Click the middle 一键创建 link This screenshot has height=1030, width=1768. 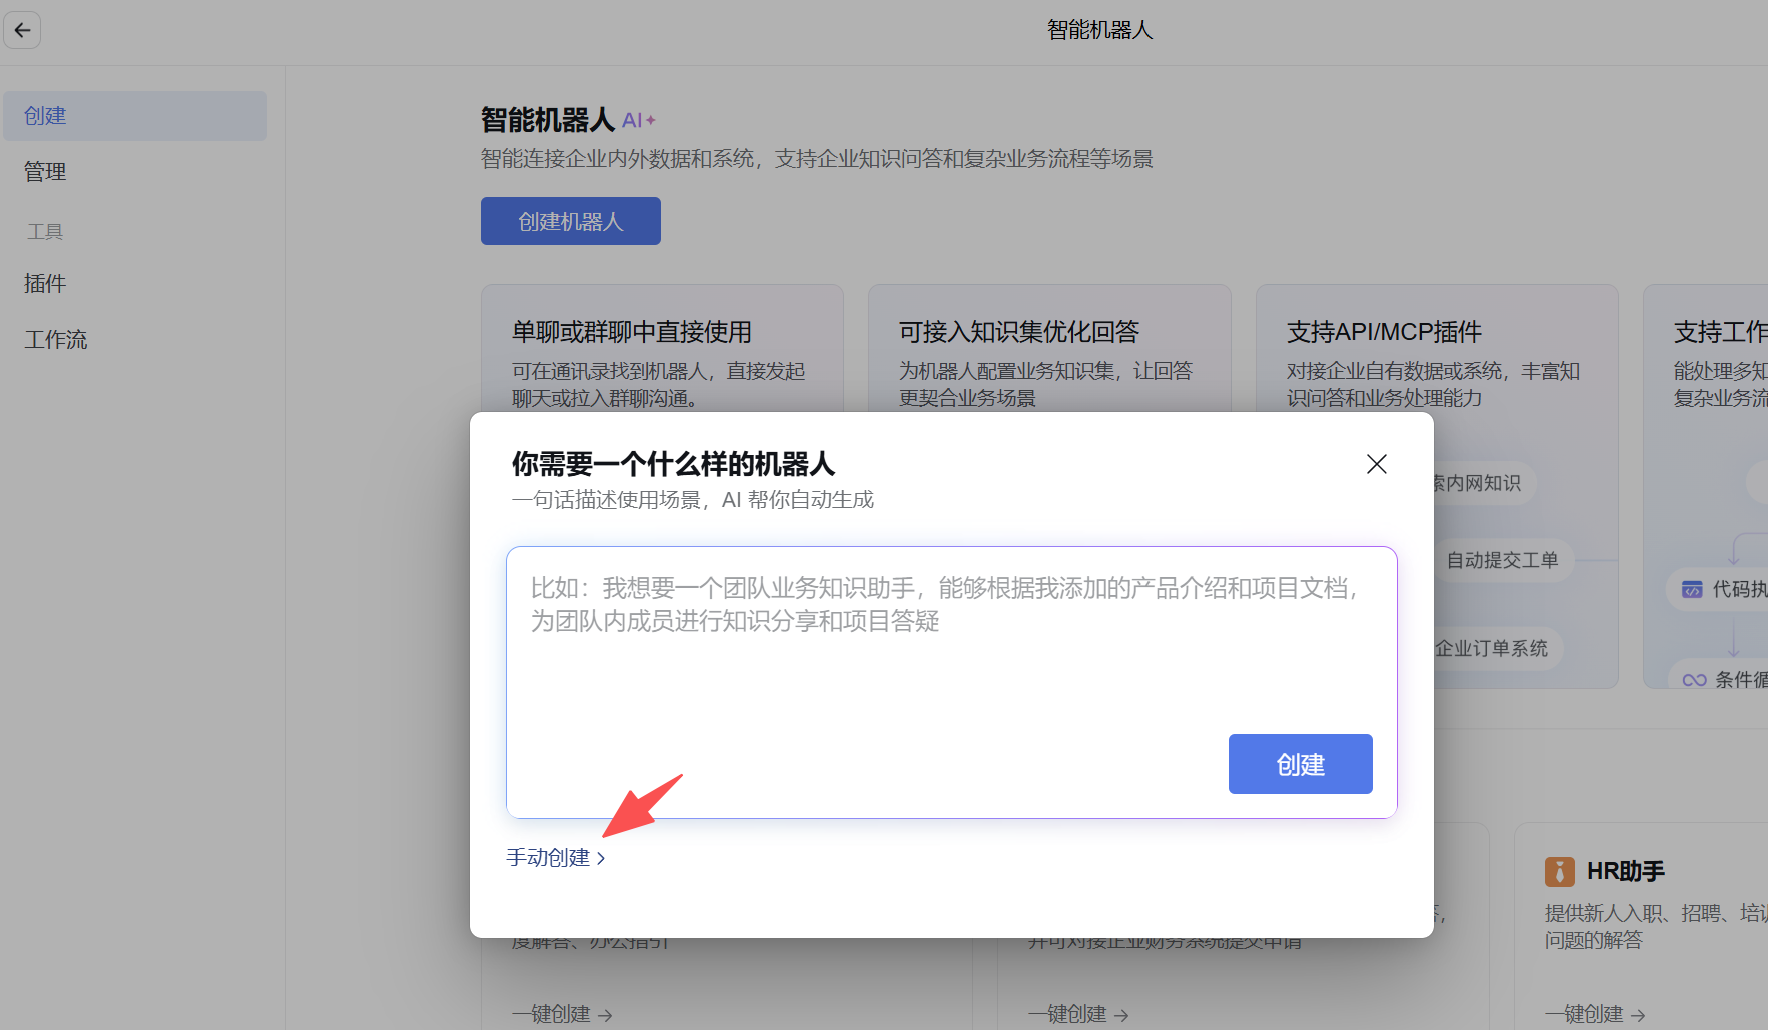[x=1077, y=1014]
